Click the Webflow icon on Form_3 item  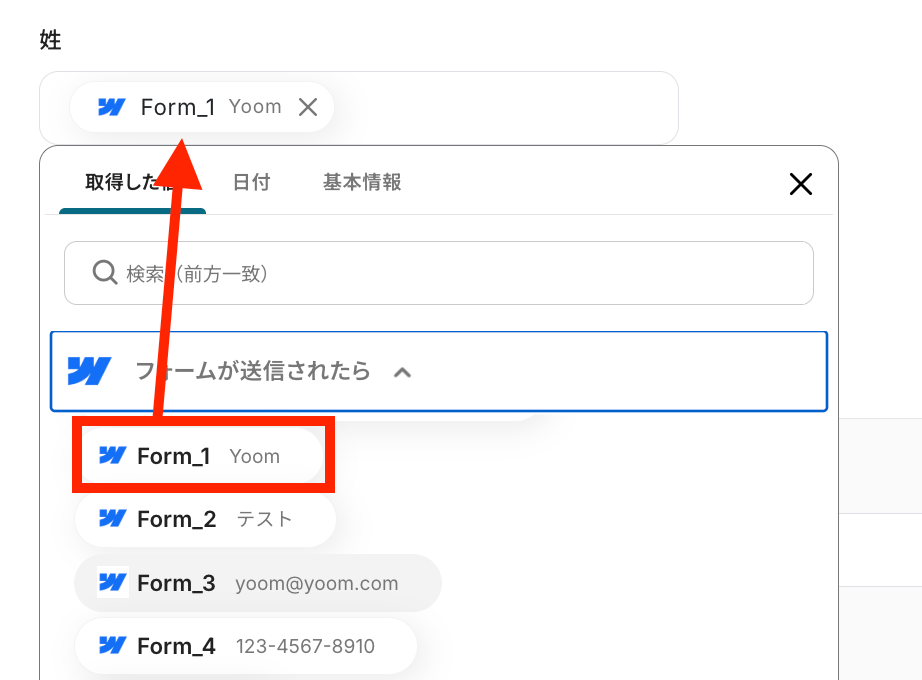112,583
